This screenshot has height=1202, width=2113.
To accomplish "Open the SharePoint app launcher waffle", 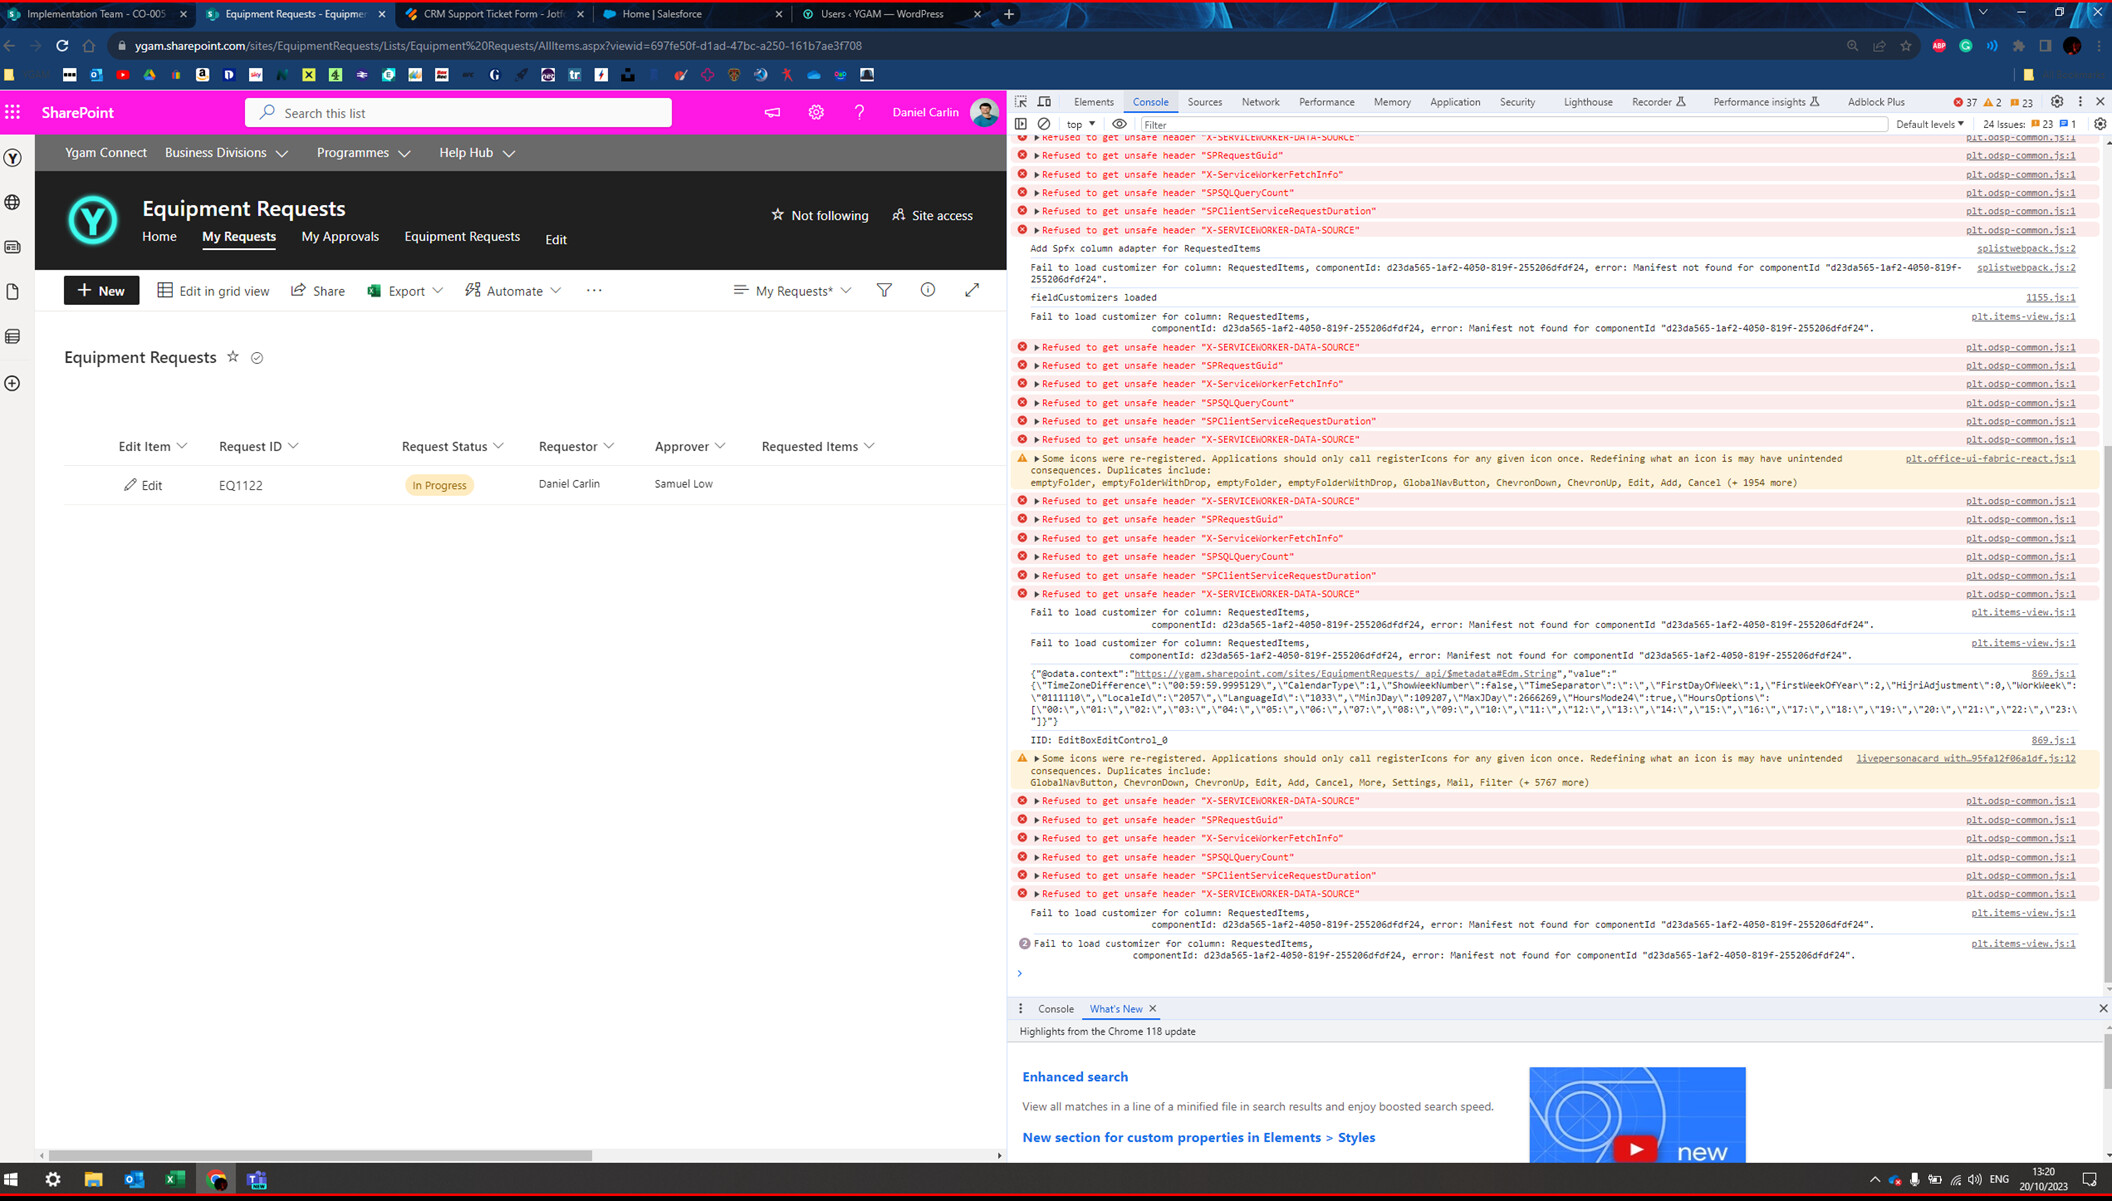I will (13, 112).
